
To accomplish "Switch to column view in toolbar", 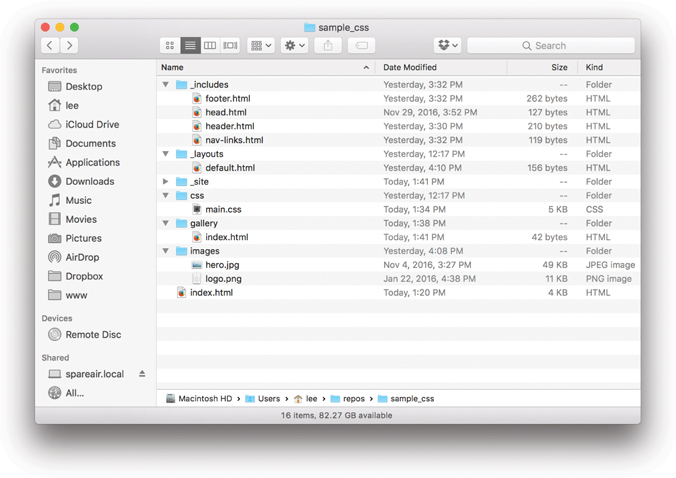I will 210,45.
